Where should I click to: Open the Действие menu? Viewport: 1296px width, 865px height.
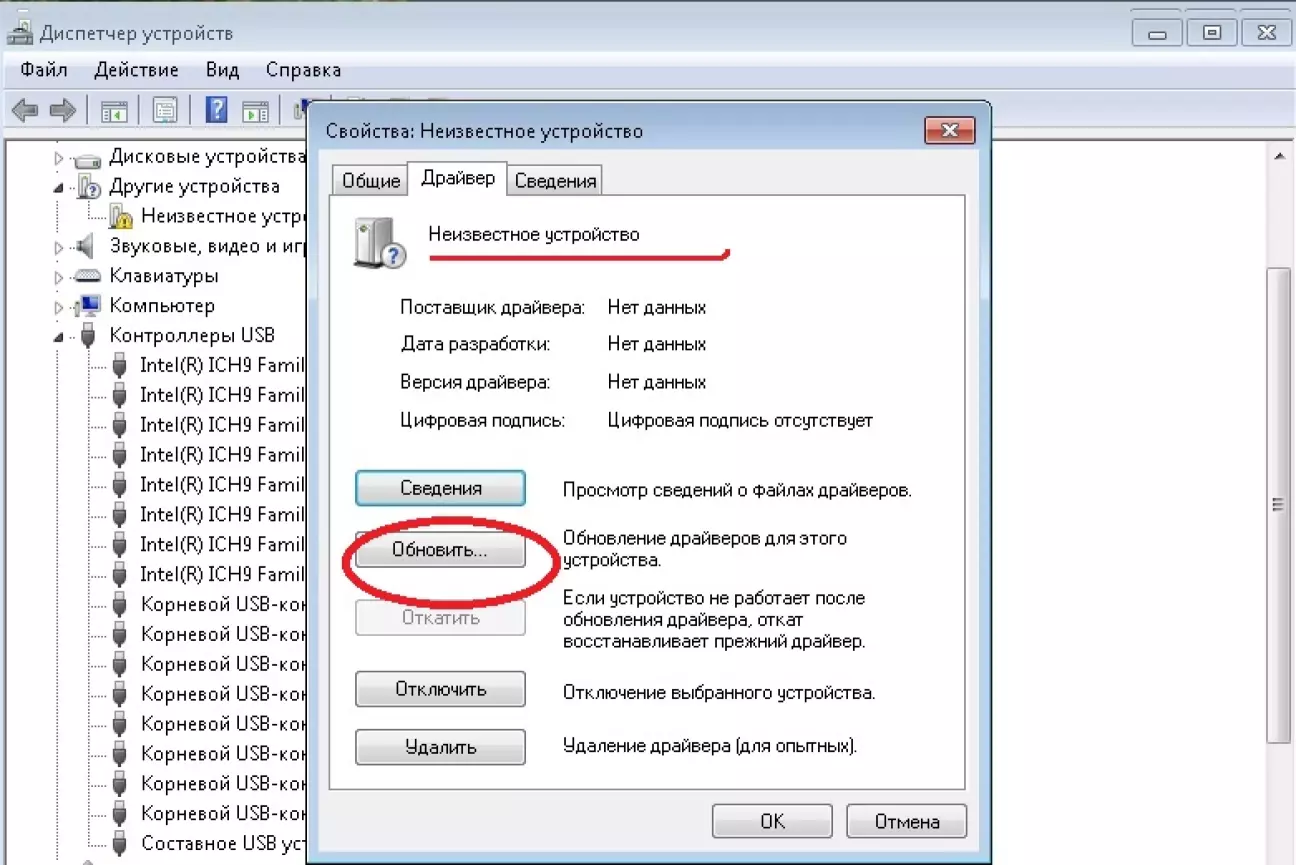[x=136, y=70]
